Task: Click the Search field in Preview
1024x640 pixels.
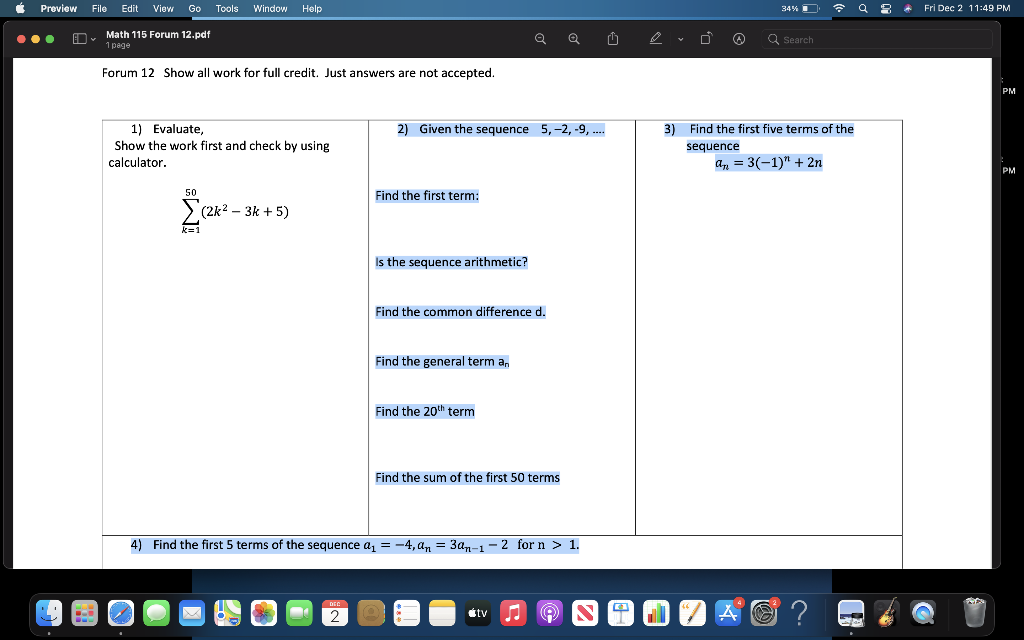Action: [x=876, y=39]
